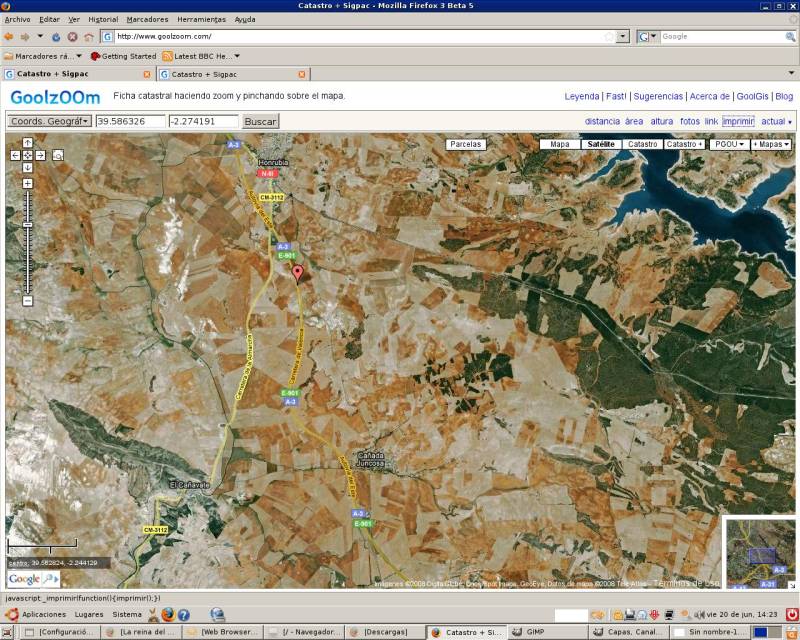Switch map view to Mapa
This screenshot has height=640, width=800.
[560, 144]
